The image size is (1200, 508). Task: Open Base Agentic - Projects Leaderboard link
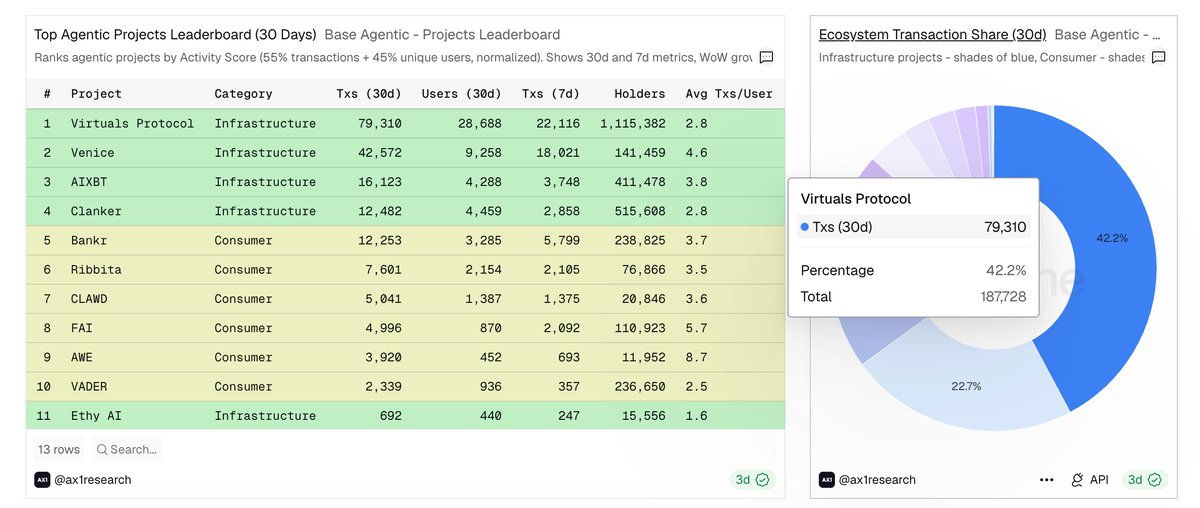click(442, 34)
